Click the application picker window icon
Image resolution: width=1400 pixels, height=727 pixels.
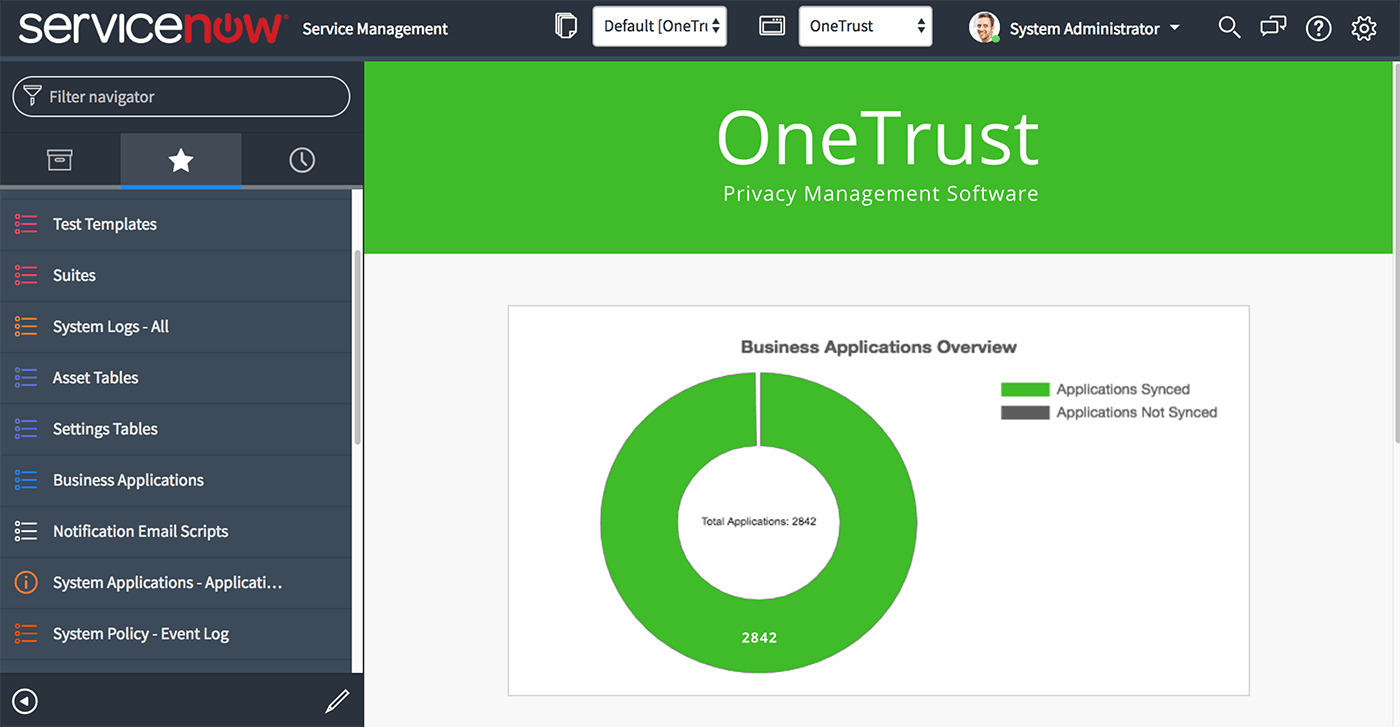pos(772,27)
